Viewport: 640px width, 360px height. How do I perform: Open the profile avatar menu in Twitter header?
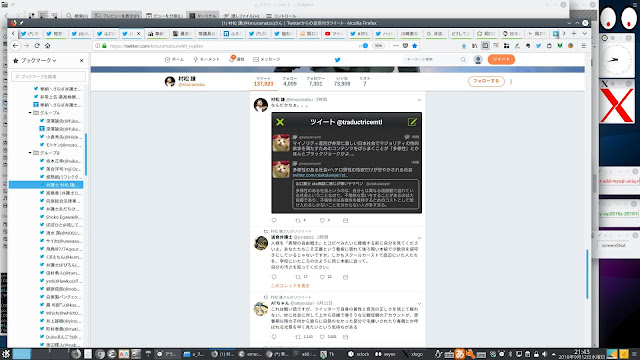point(478,60)
